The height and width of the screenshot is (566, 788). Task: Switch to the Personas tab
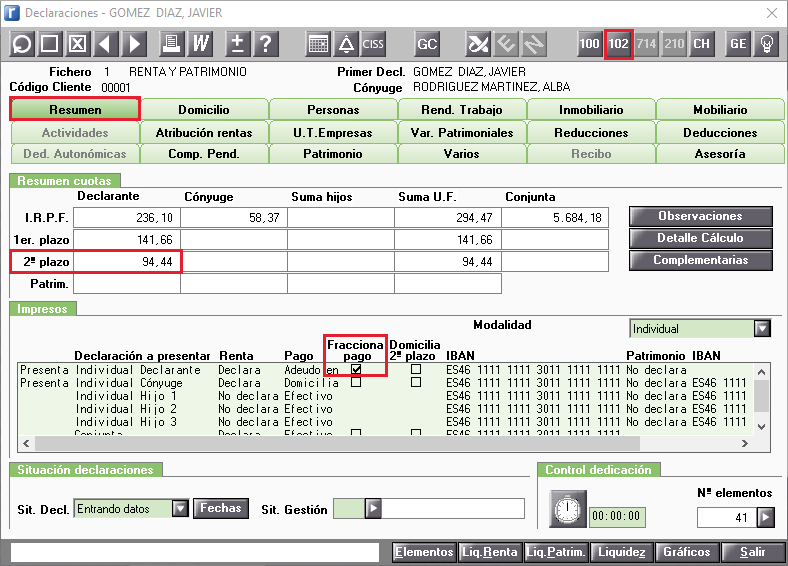[x=333, y=110]
